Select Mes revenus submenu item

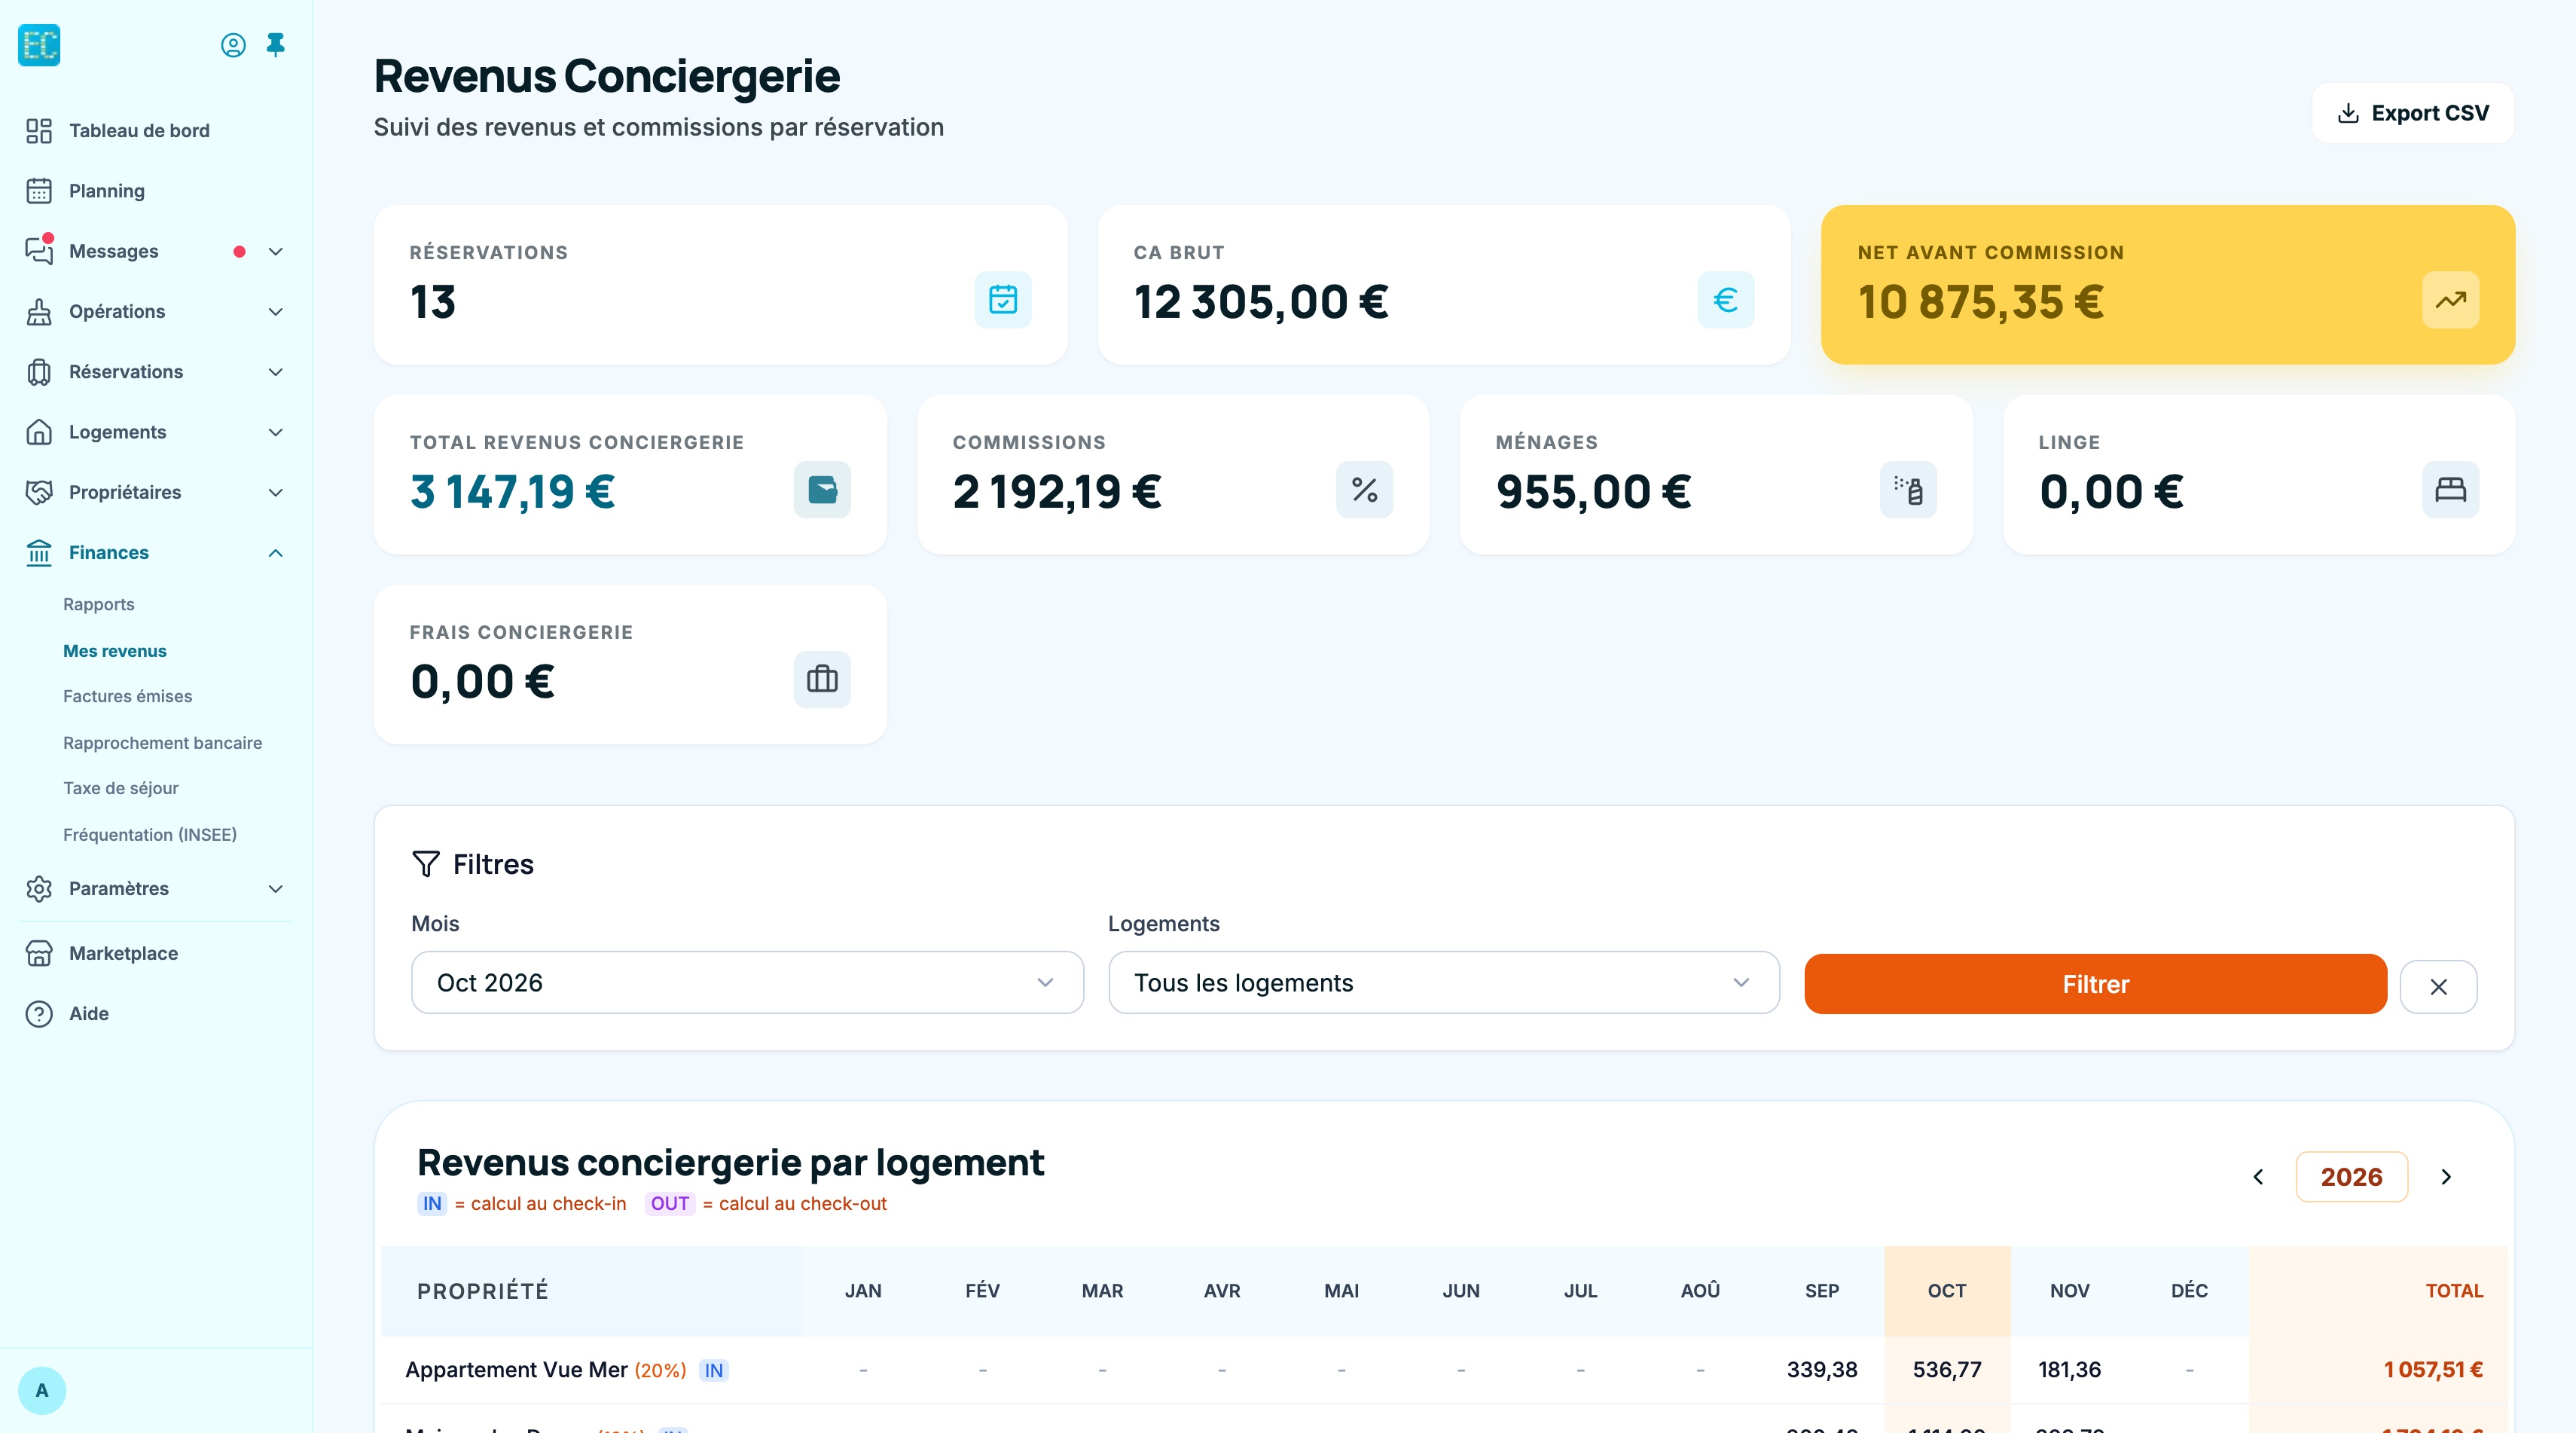tap(114, 651)
